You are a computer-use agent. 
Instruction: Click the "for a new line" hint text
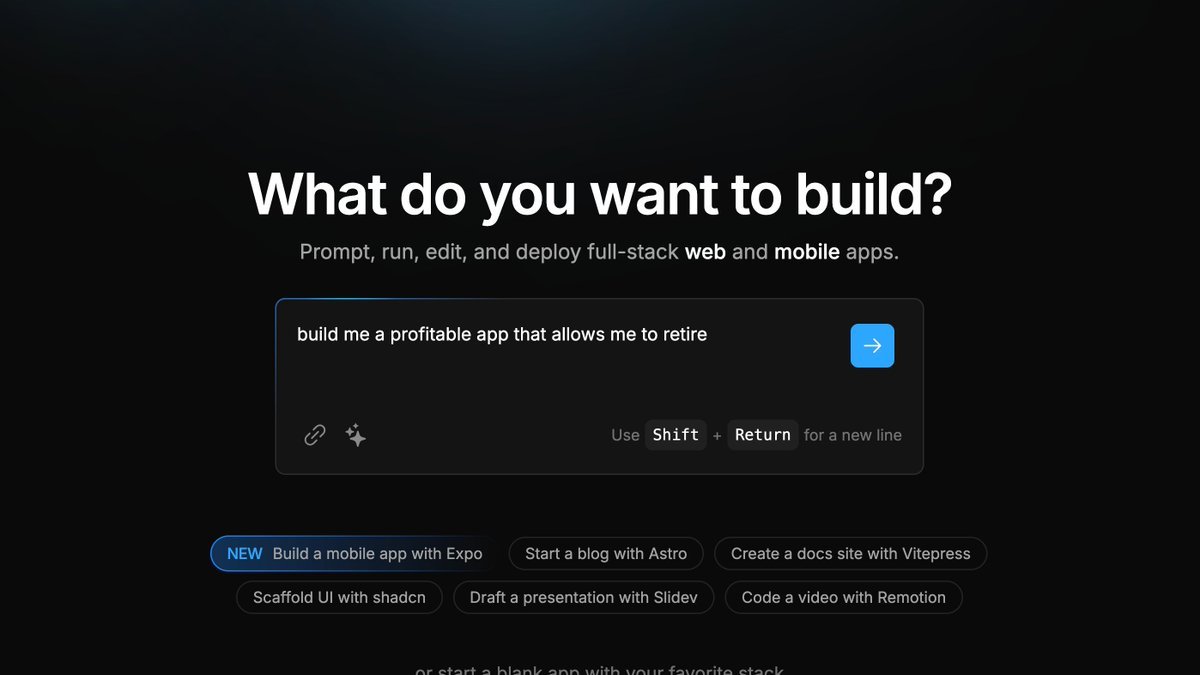[x=852, y=435]
